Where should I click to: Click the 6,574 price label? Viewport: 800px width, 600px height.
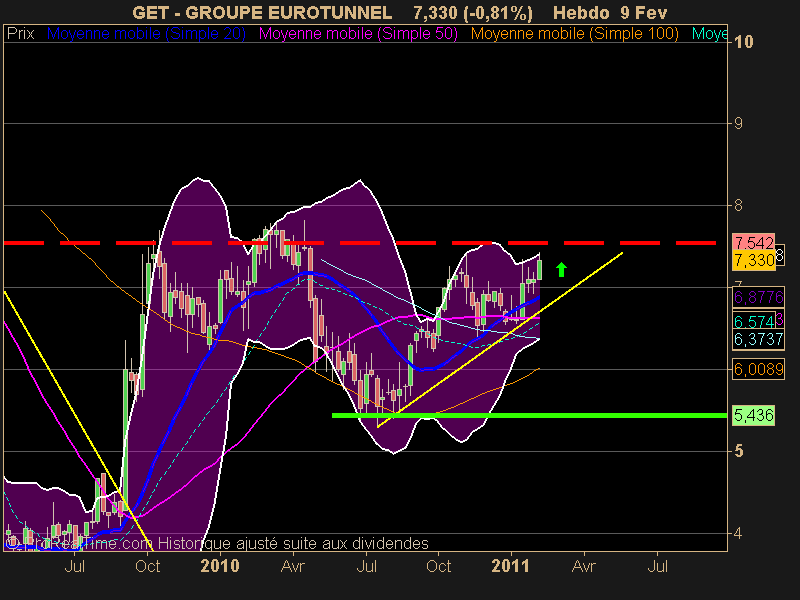(x=754, y=321)
